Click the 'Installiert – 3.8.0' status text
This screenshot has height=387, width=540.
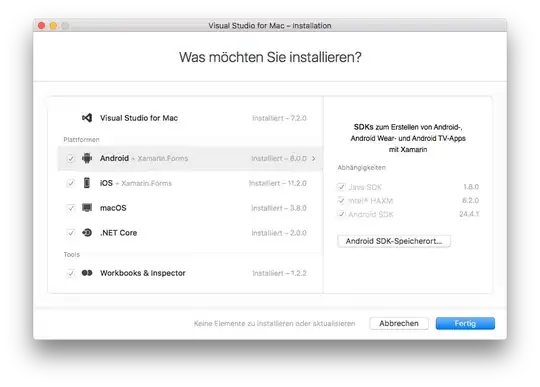coord(279,208)
